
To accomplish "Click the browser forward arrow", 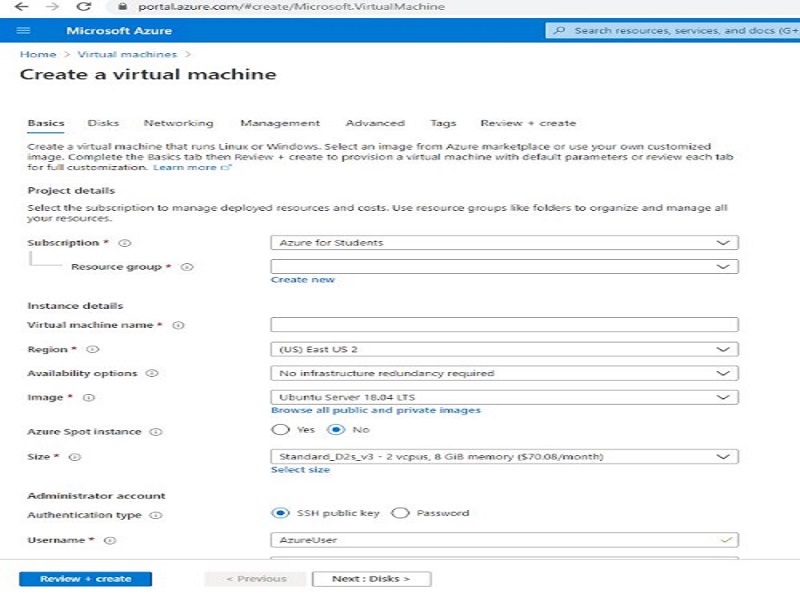I will tap(53, 7).
